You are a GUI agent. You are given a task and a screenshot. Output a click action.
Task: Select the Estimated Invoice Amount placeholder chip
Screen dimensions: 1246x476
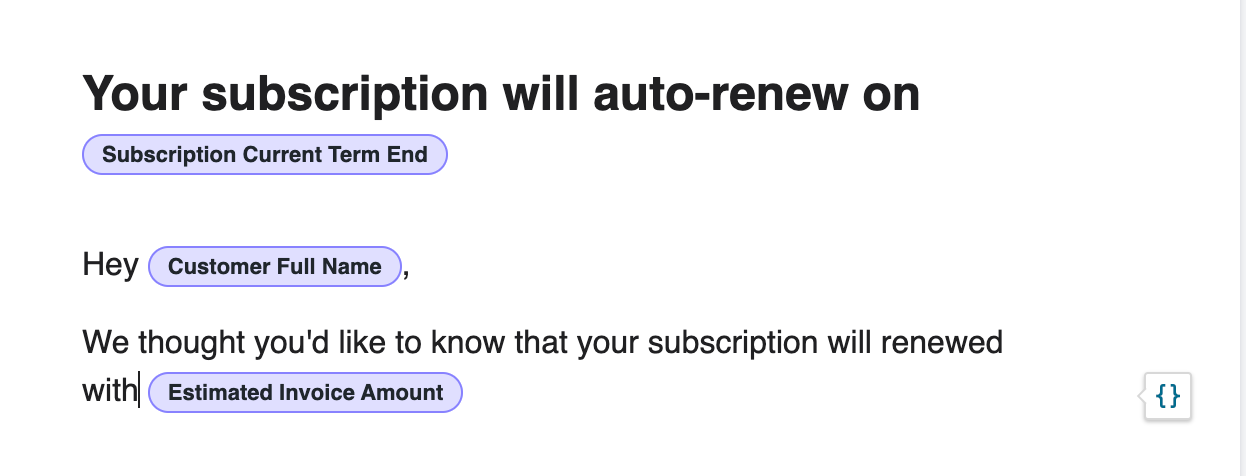click(305, 393)
